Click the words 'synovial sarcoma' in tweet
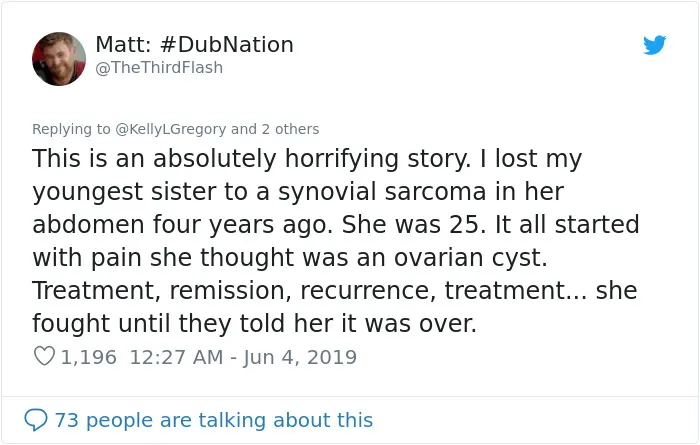The image size is (700, 445). (x=382, y=191)
